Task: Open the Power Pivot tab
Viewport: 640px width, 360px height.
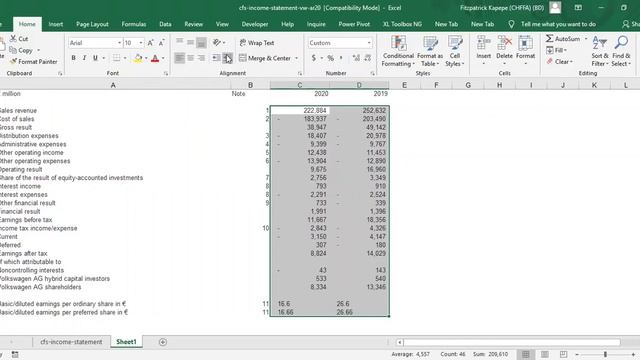Action: click(x=354, y=24)
